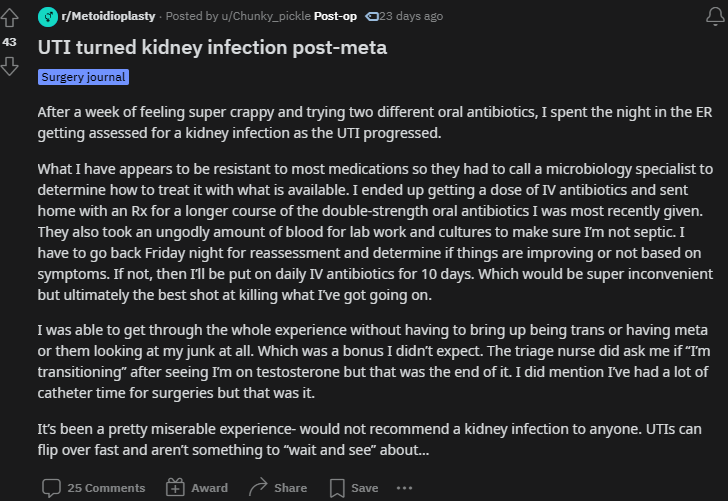This screenshot has height=501, width=728.
Task: Click the 23 days ago timestamp
Action: coord(411,16)
